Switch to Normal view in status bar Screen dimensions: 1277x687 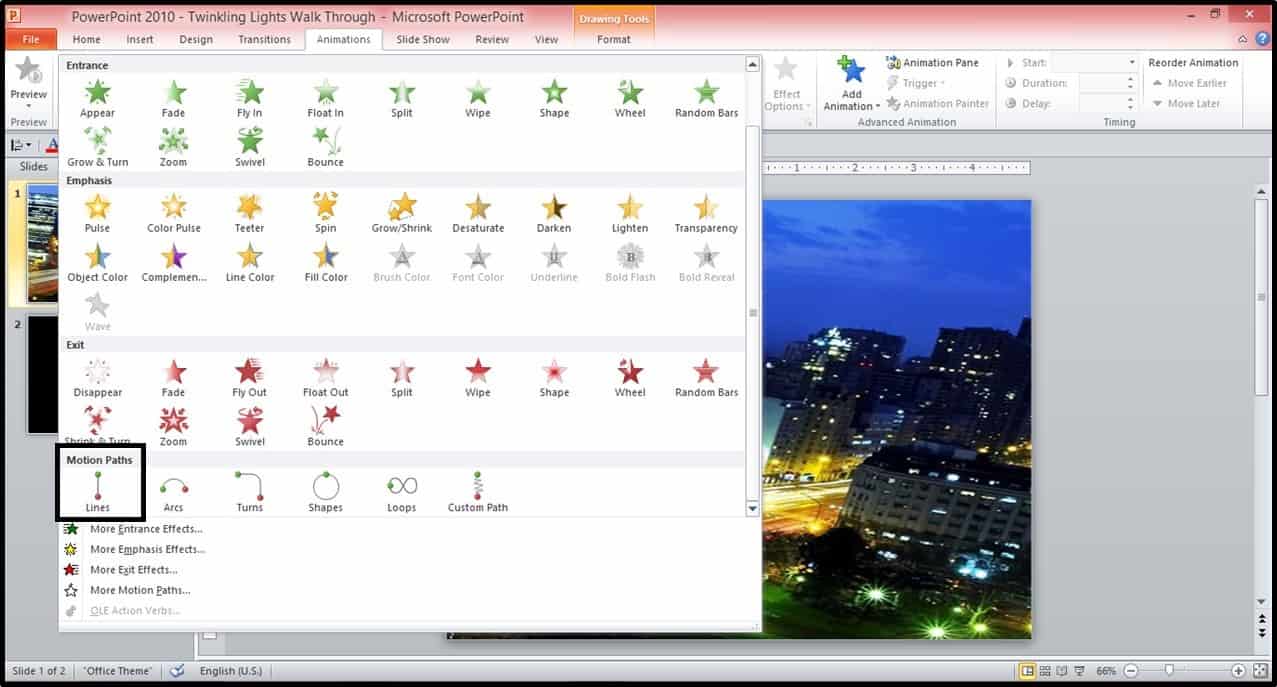[x=1027, y=671]
